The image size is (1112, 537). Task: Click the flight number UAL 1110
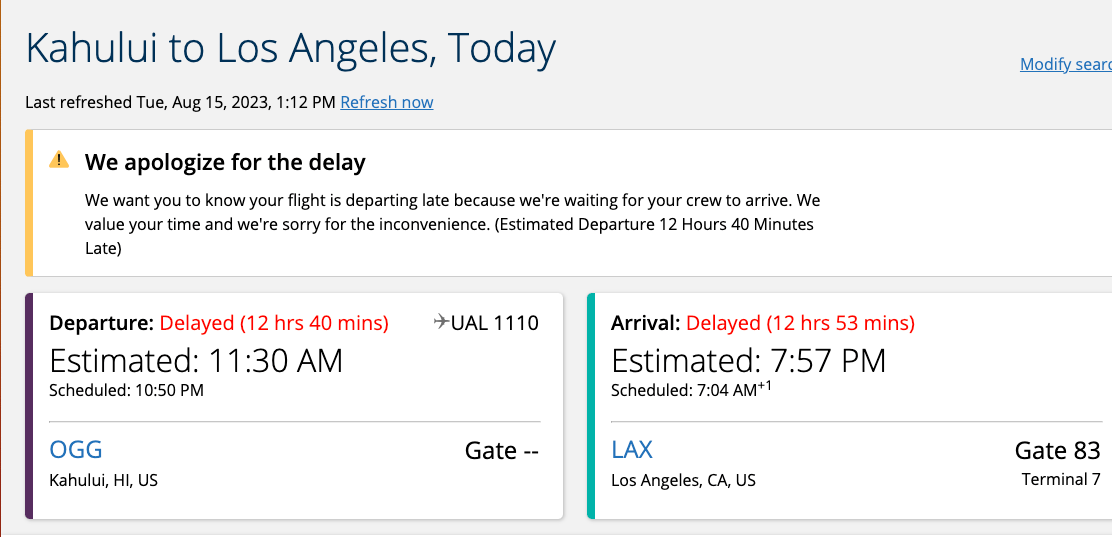pos(495,323)
